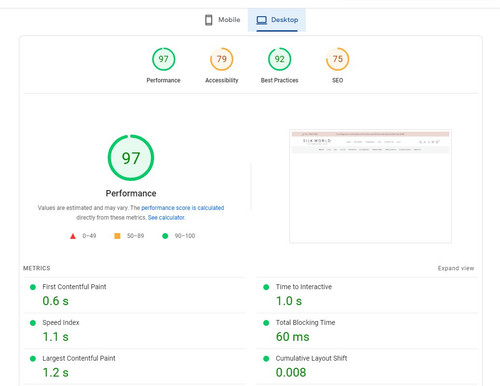Click the 0-49 legend range text
500x386 pixels.
tap(89, 236)
